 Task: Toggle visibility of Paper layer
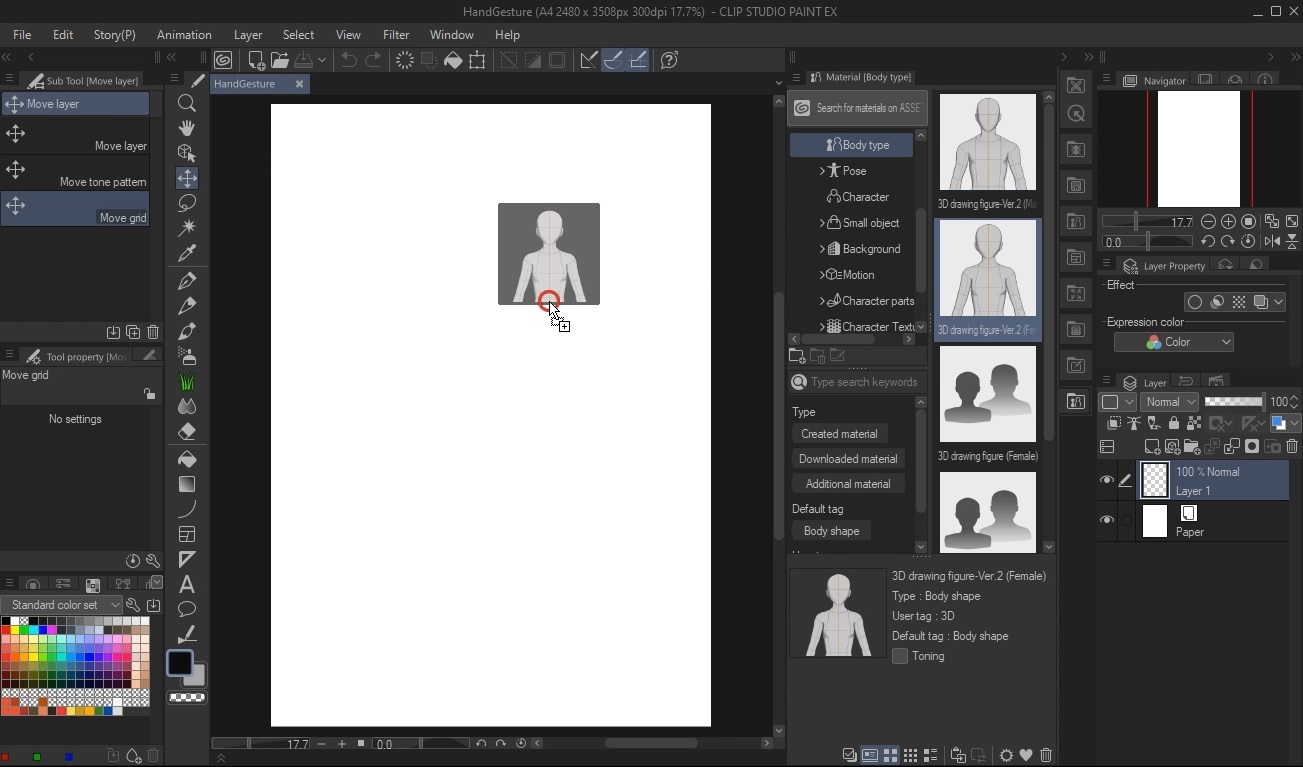[1107, 521]
